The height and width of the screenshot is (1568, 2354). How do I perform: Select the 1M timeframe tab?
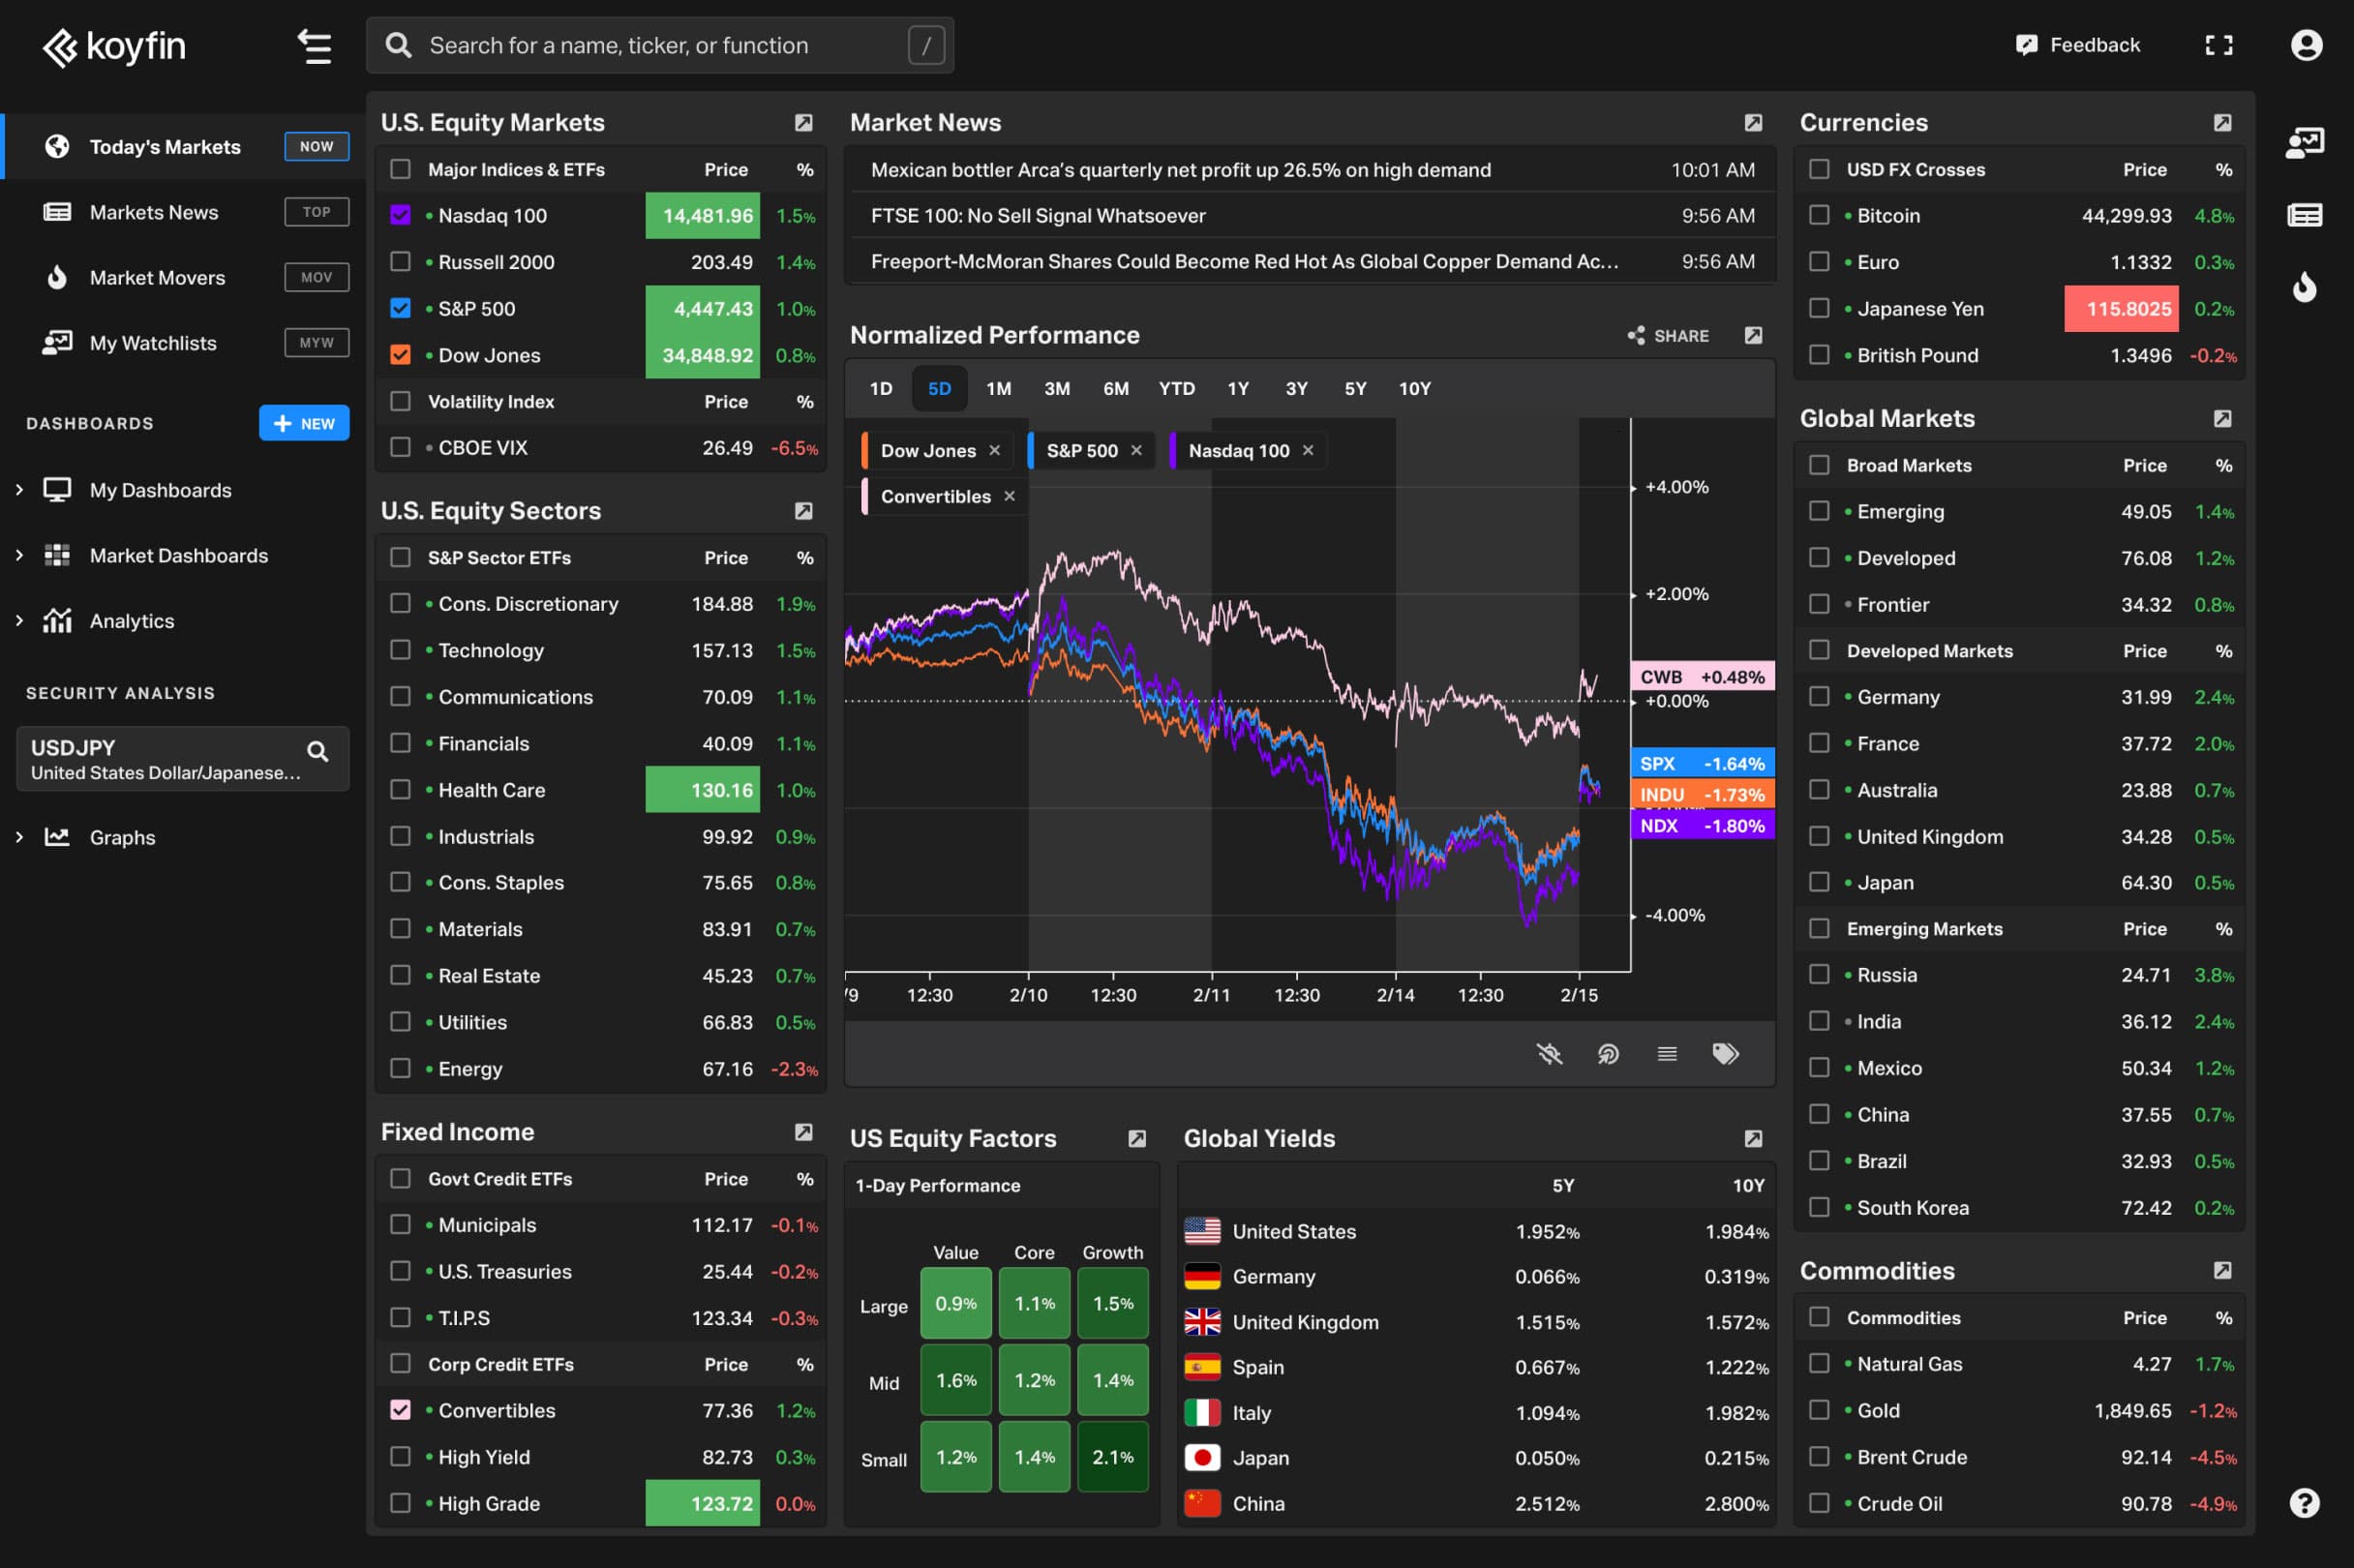(998, 389)
